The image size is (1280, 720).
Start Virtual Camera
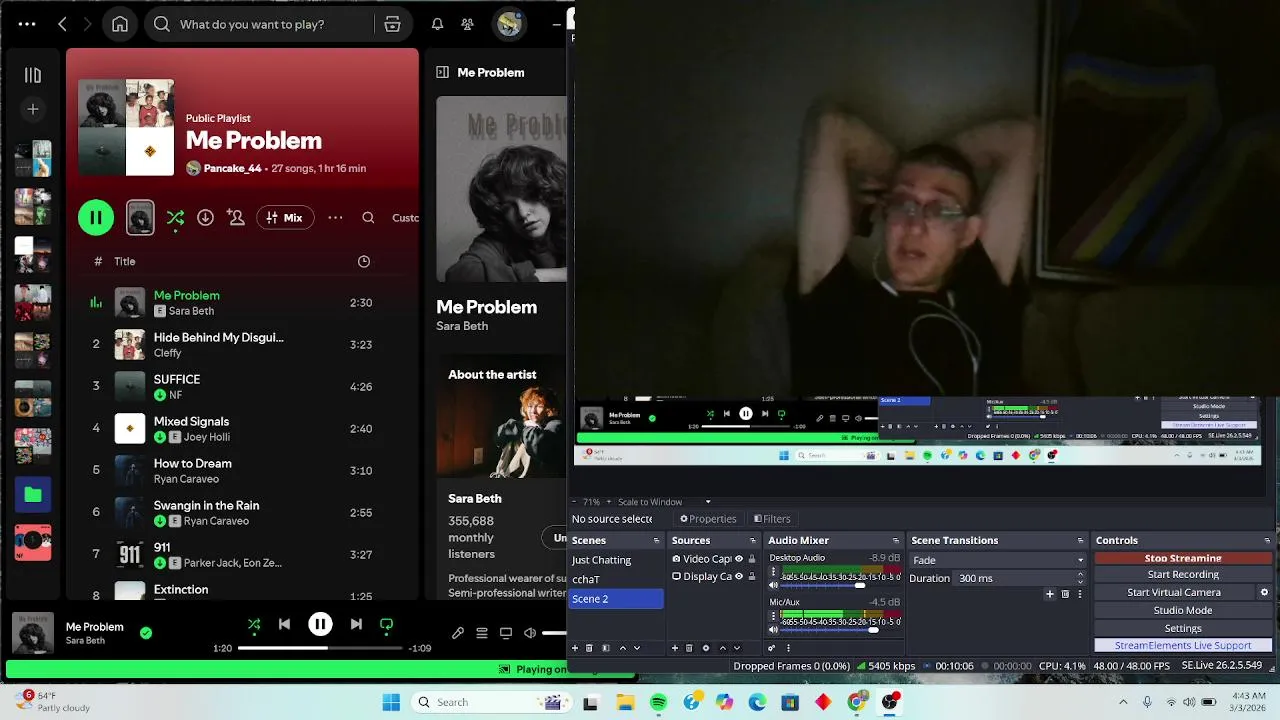[x=1174, y=592]
